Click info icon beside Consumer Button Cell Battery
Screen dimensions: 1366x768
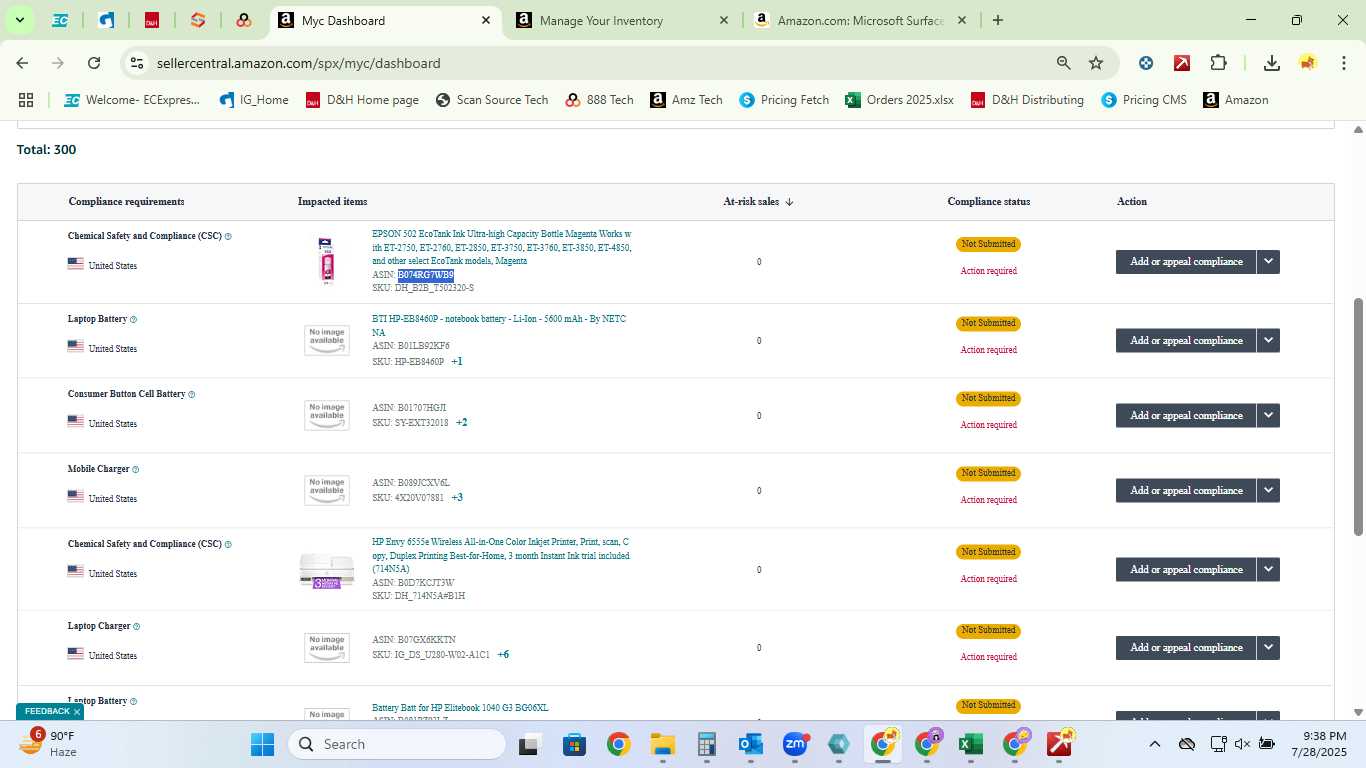click(192, 395)
